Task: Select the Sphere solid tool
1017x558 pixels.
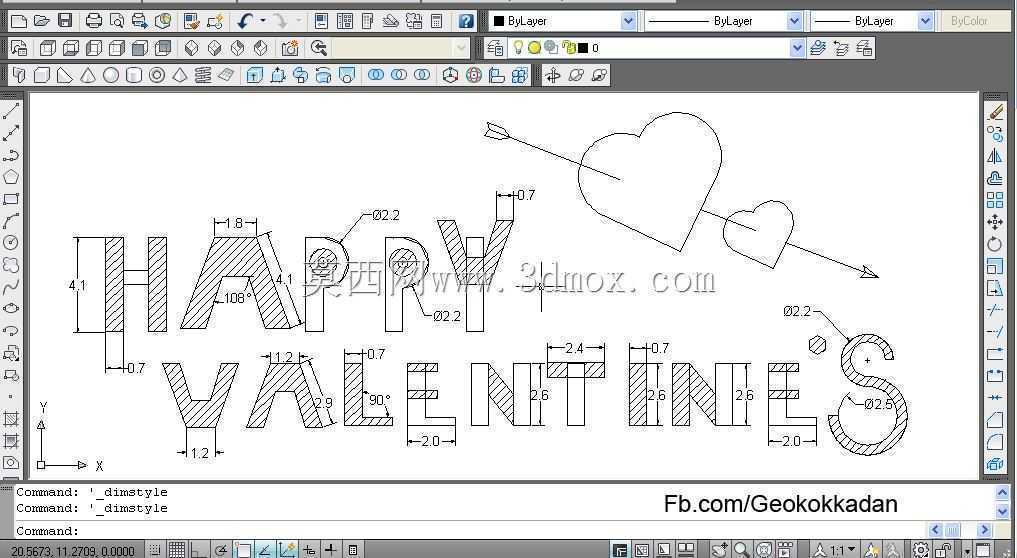Action: coord(111,75)
